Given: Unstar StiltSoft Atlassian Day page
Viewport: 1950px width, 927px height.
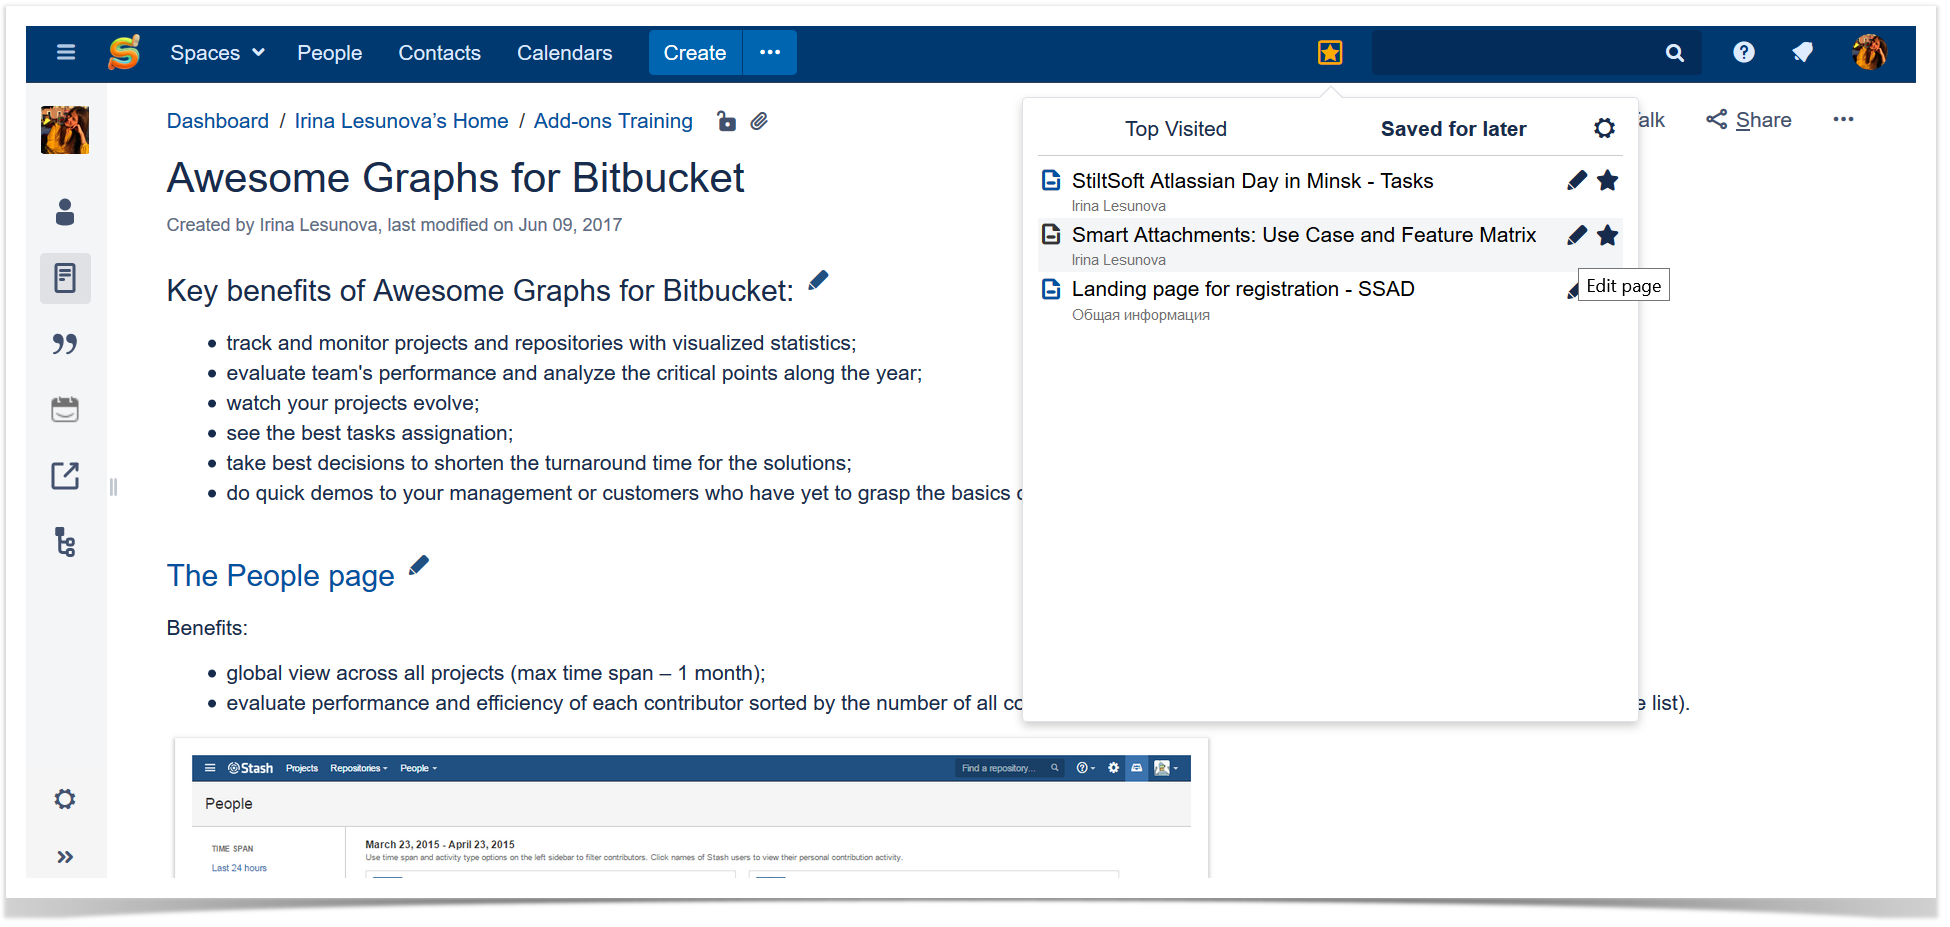Looking at the screenshot, I should click(x=1607, y=181).
